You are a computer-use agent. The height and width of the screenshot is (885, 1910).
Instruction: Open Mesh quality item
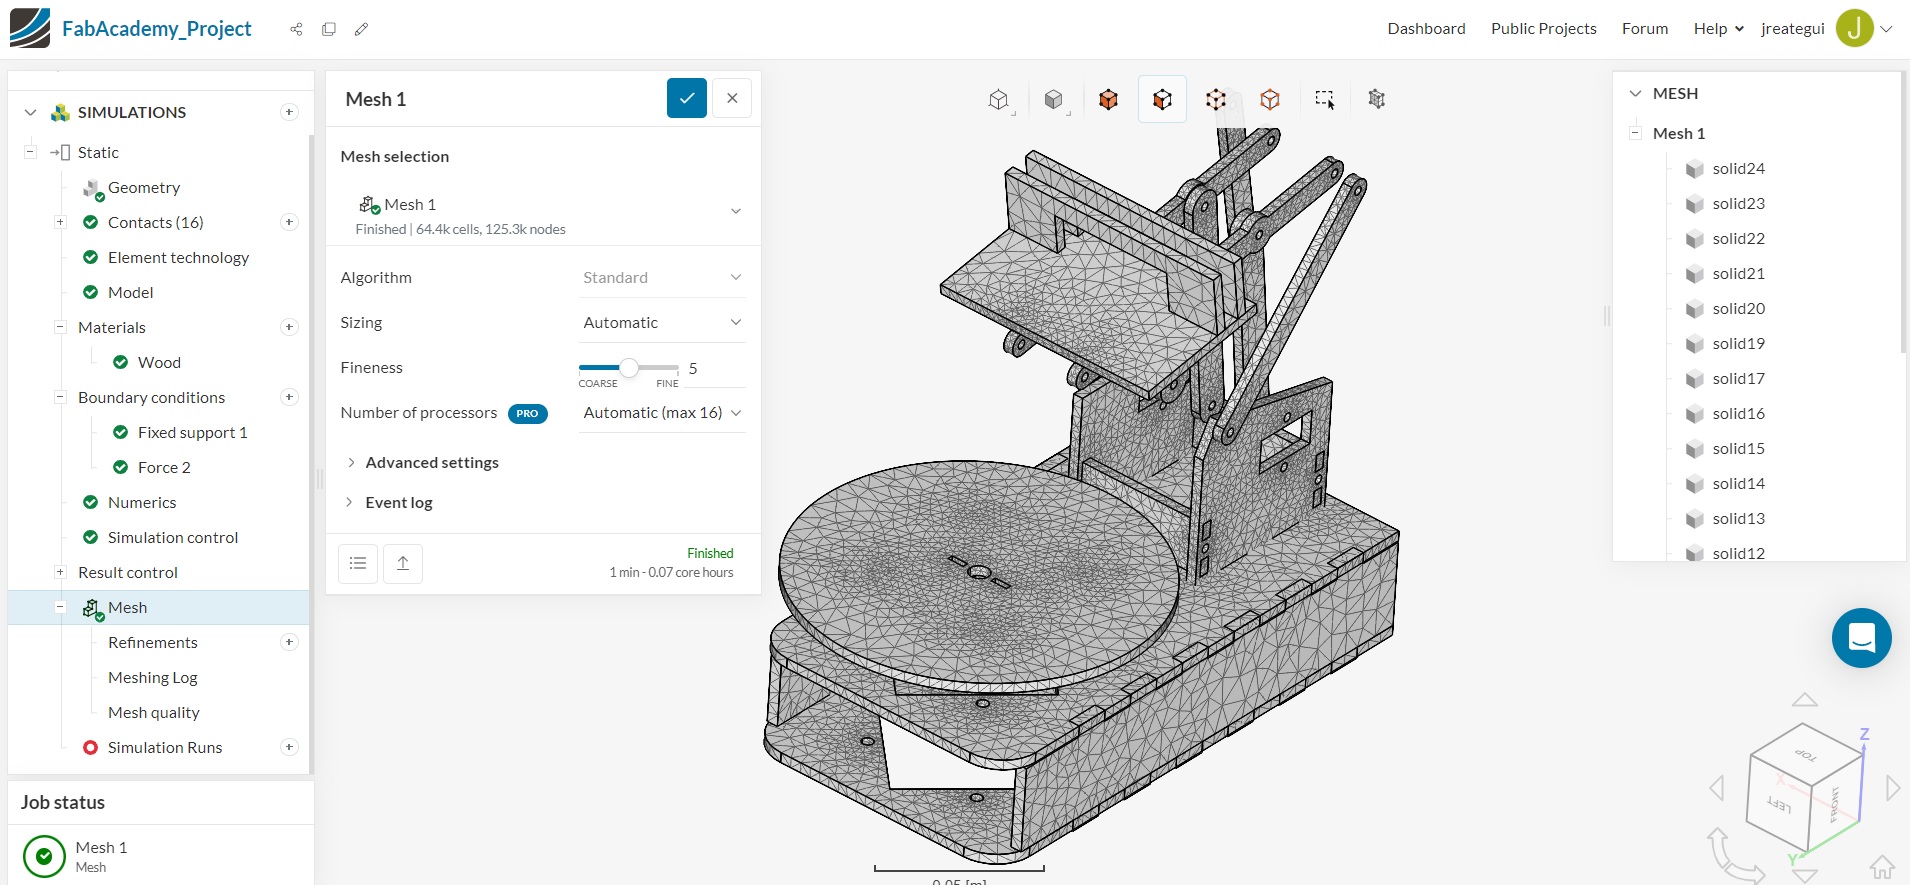point(154,712)
